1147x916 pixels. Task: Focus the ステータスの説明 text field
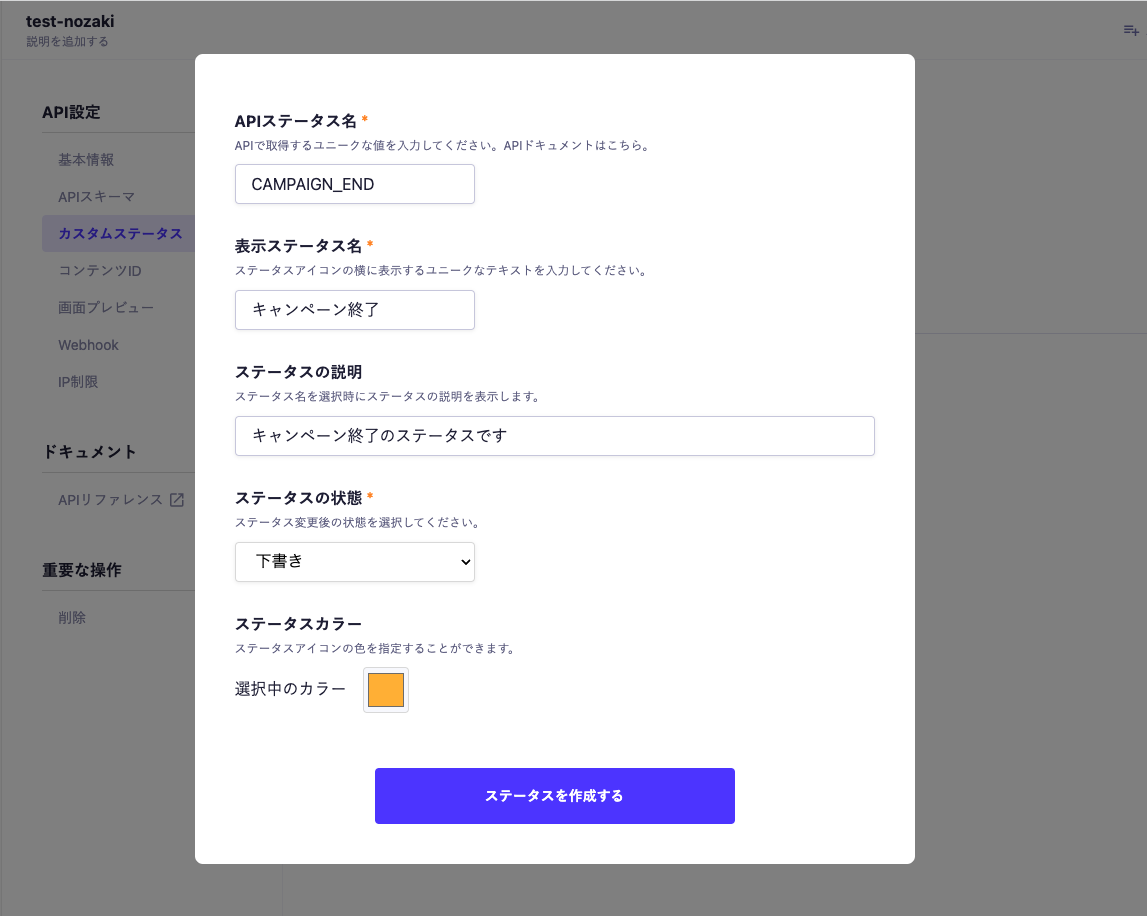pyautogui.click(x=554, y=436)
